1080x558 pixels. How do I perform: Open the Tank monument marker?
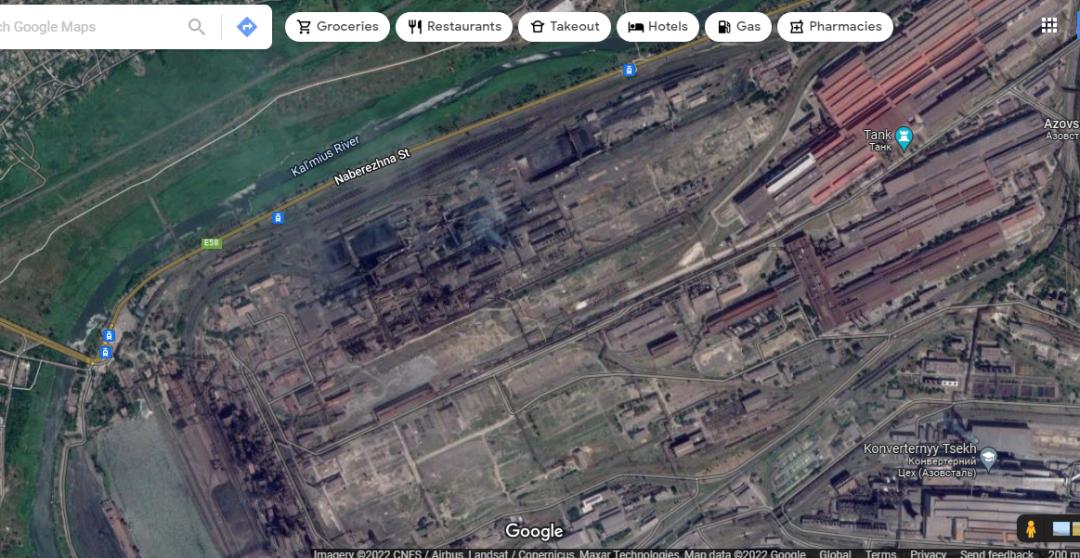(x=904, y=138)
